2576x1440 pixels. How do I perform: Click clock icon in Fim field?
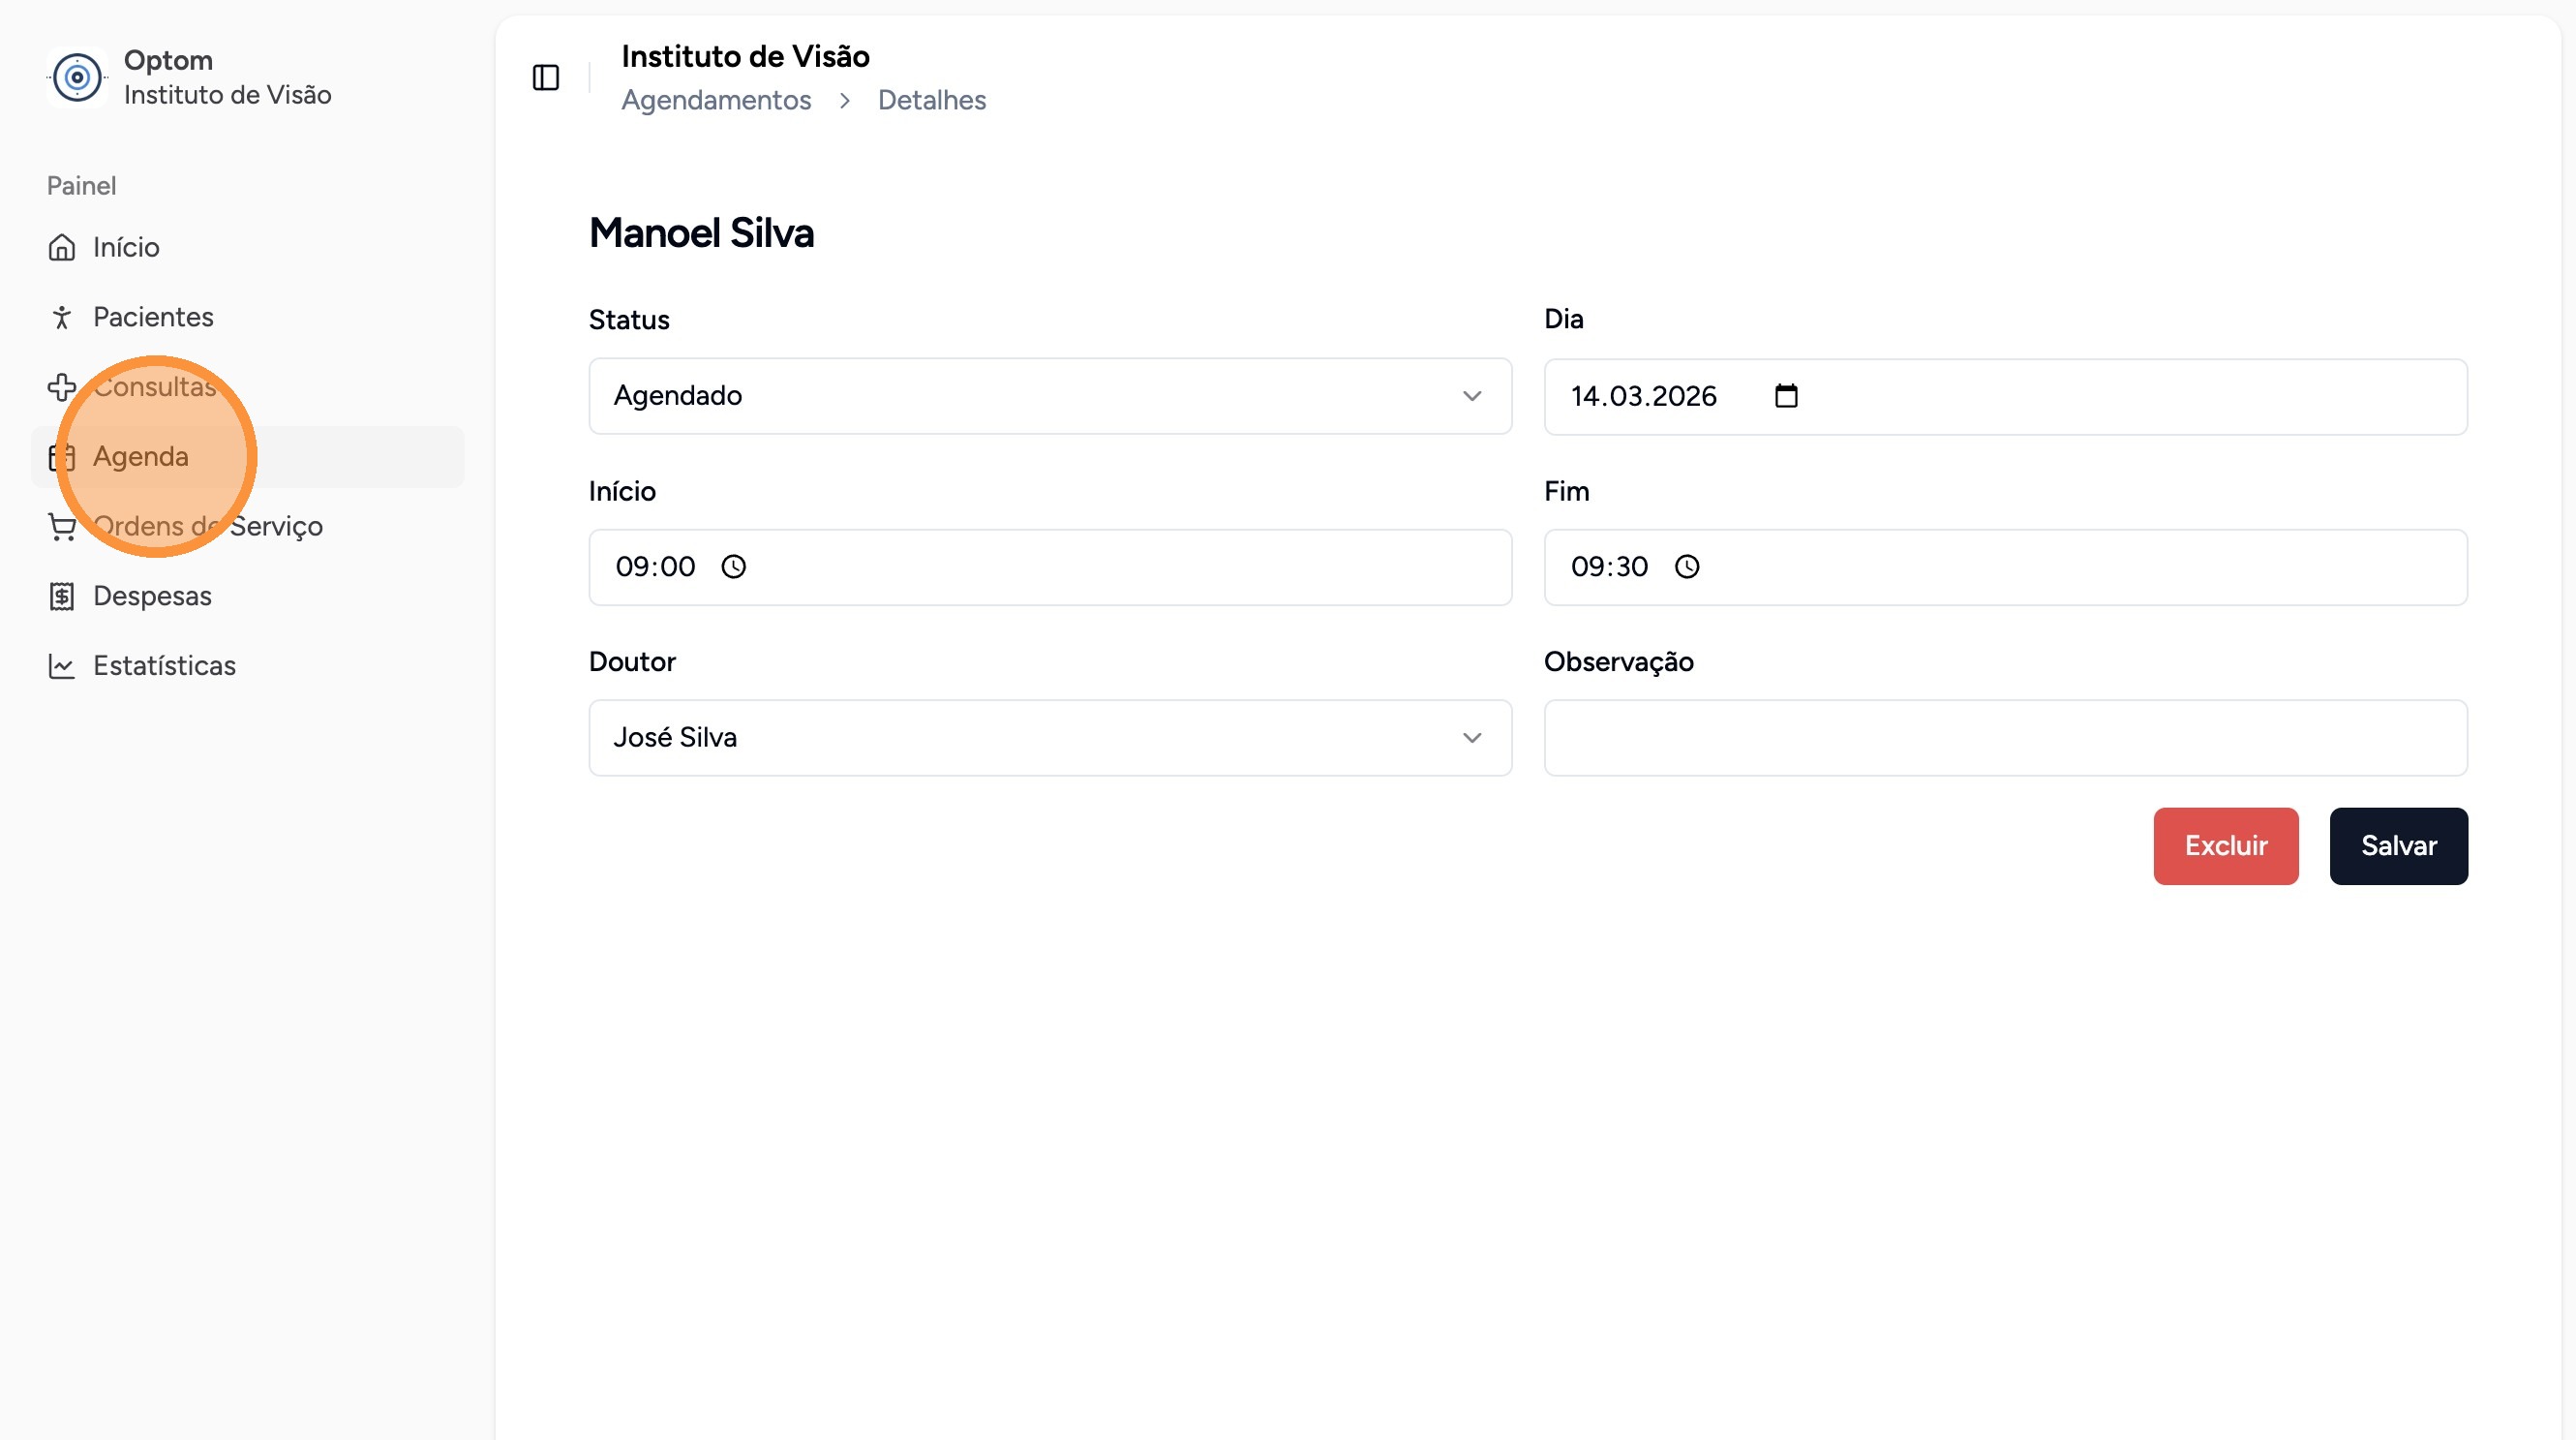(1687, 567)
